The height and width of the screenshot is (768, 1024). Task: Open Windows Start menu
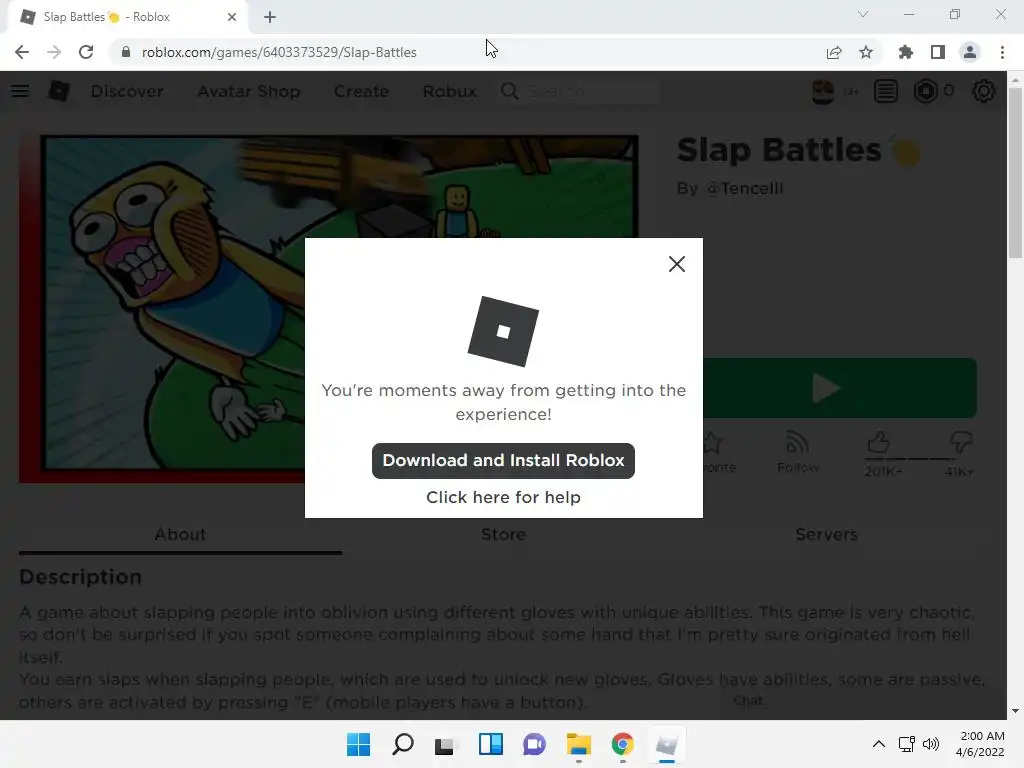click(358, 744)
